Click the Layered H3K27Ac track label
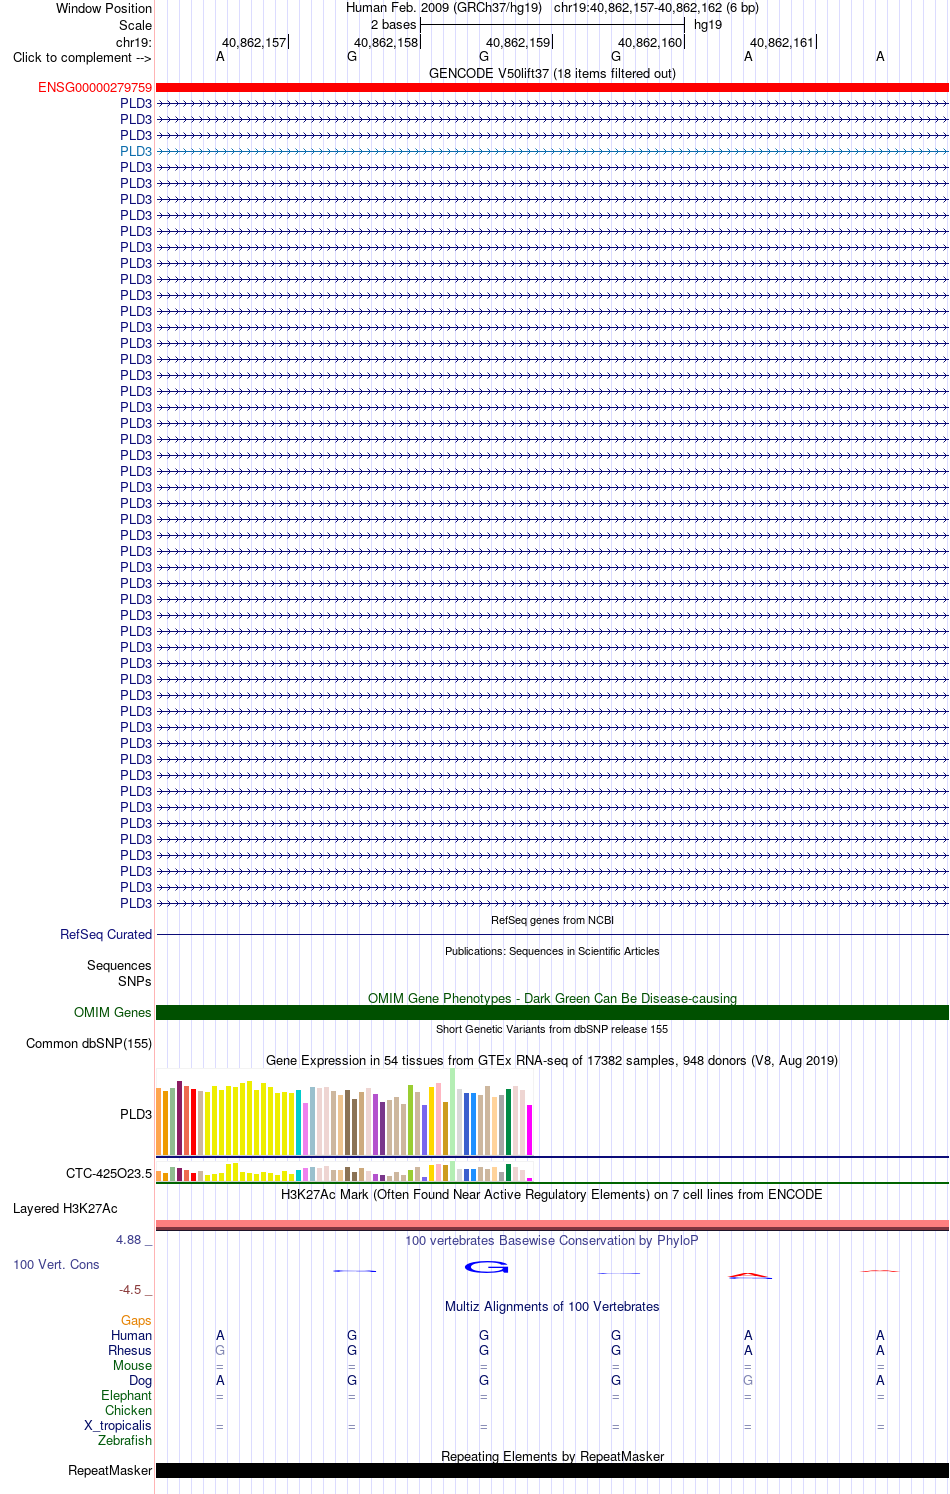 65,1209
